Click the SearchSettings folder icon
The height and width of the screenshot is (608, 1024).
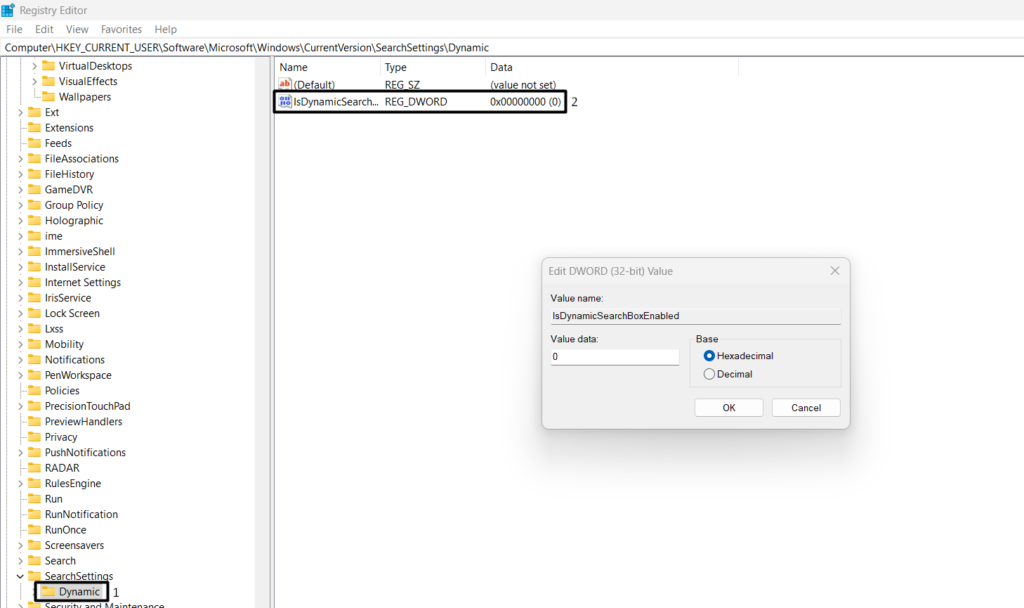pos(35,576)
